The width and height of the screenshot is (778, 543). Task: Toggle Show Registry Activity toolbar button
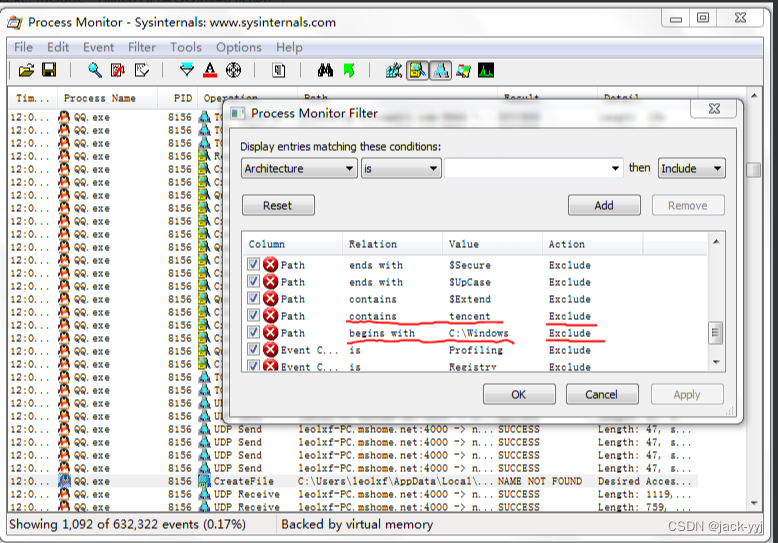pyautogui.click(x=394, y=70)
